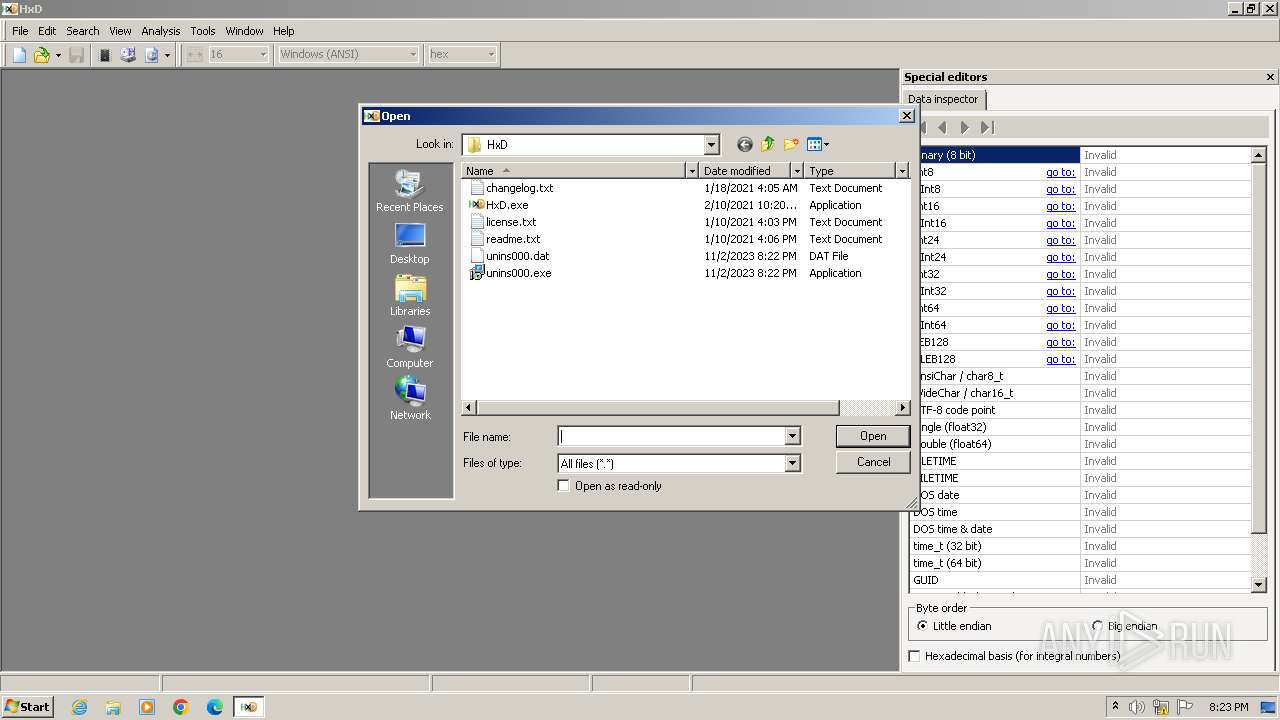Click the Up One Level folder icon

click(768, 144)
